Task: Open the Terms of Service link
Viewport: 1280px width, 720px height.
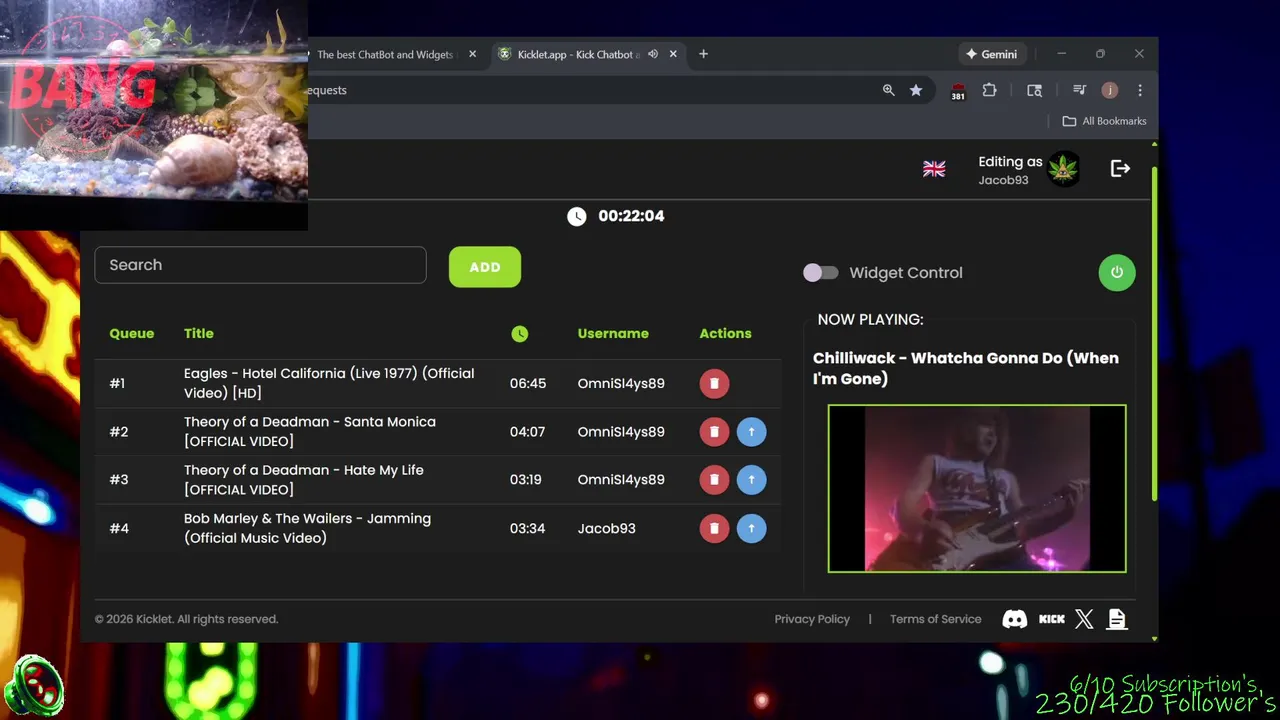Action: tap(936, 619)
